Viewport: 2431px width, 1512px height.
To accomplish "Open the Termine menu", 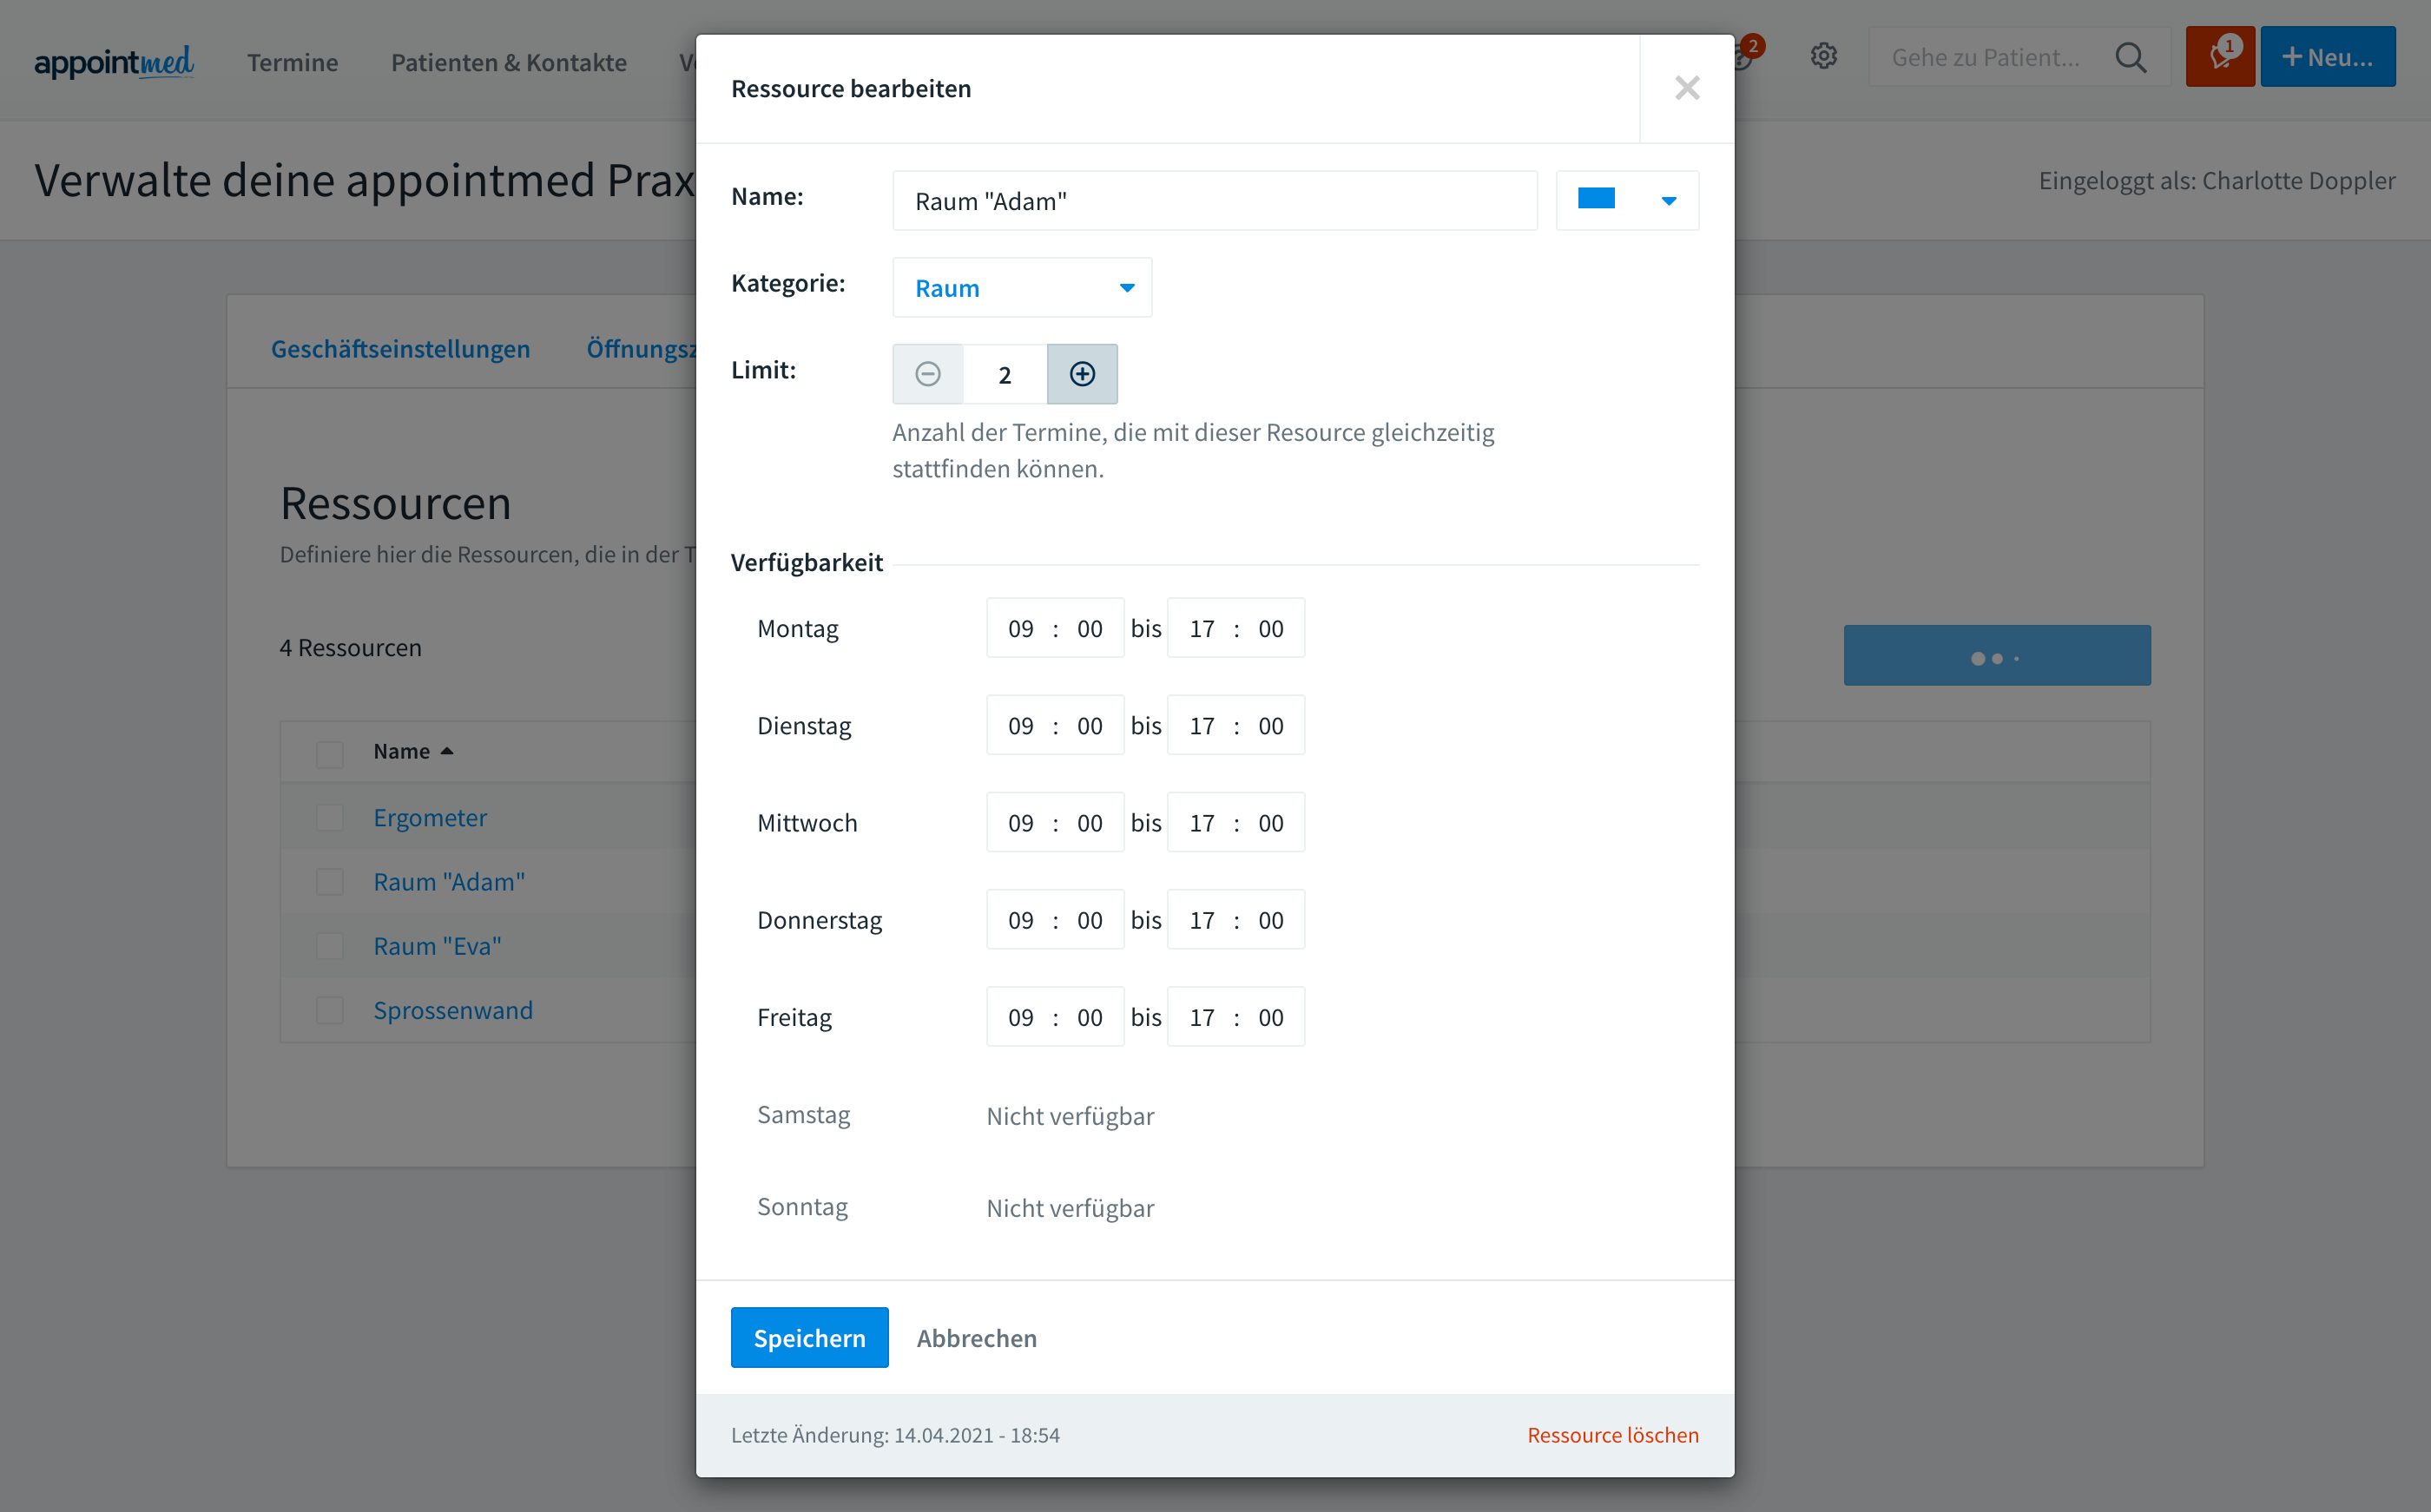I will click(292, 62).
